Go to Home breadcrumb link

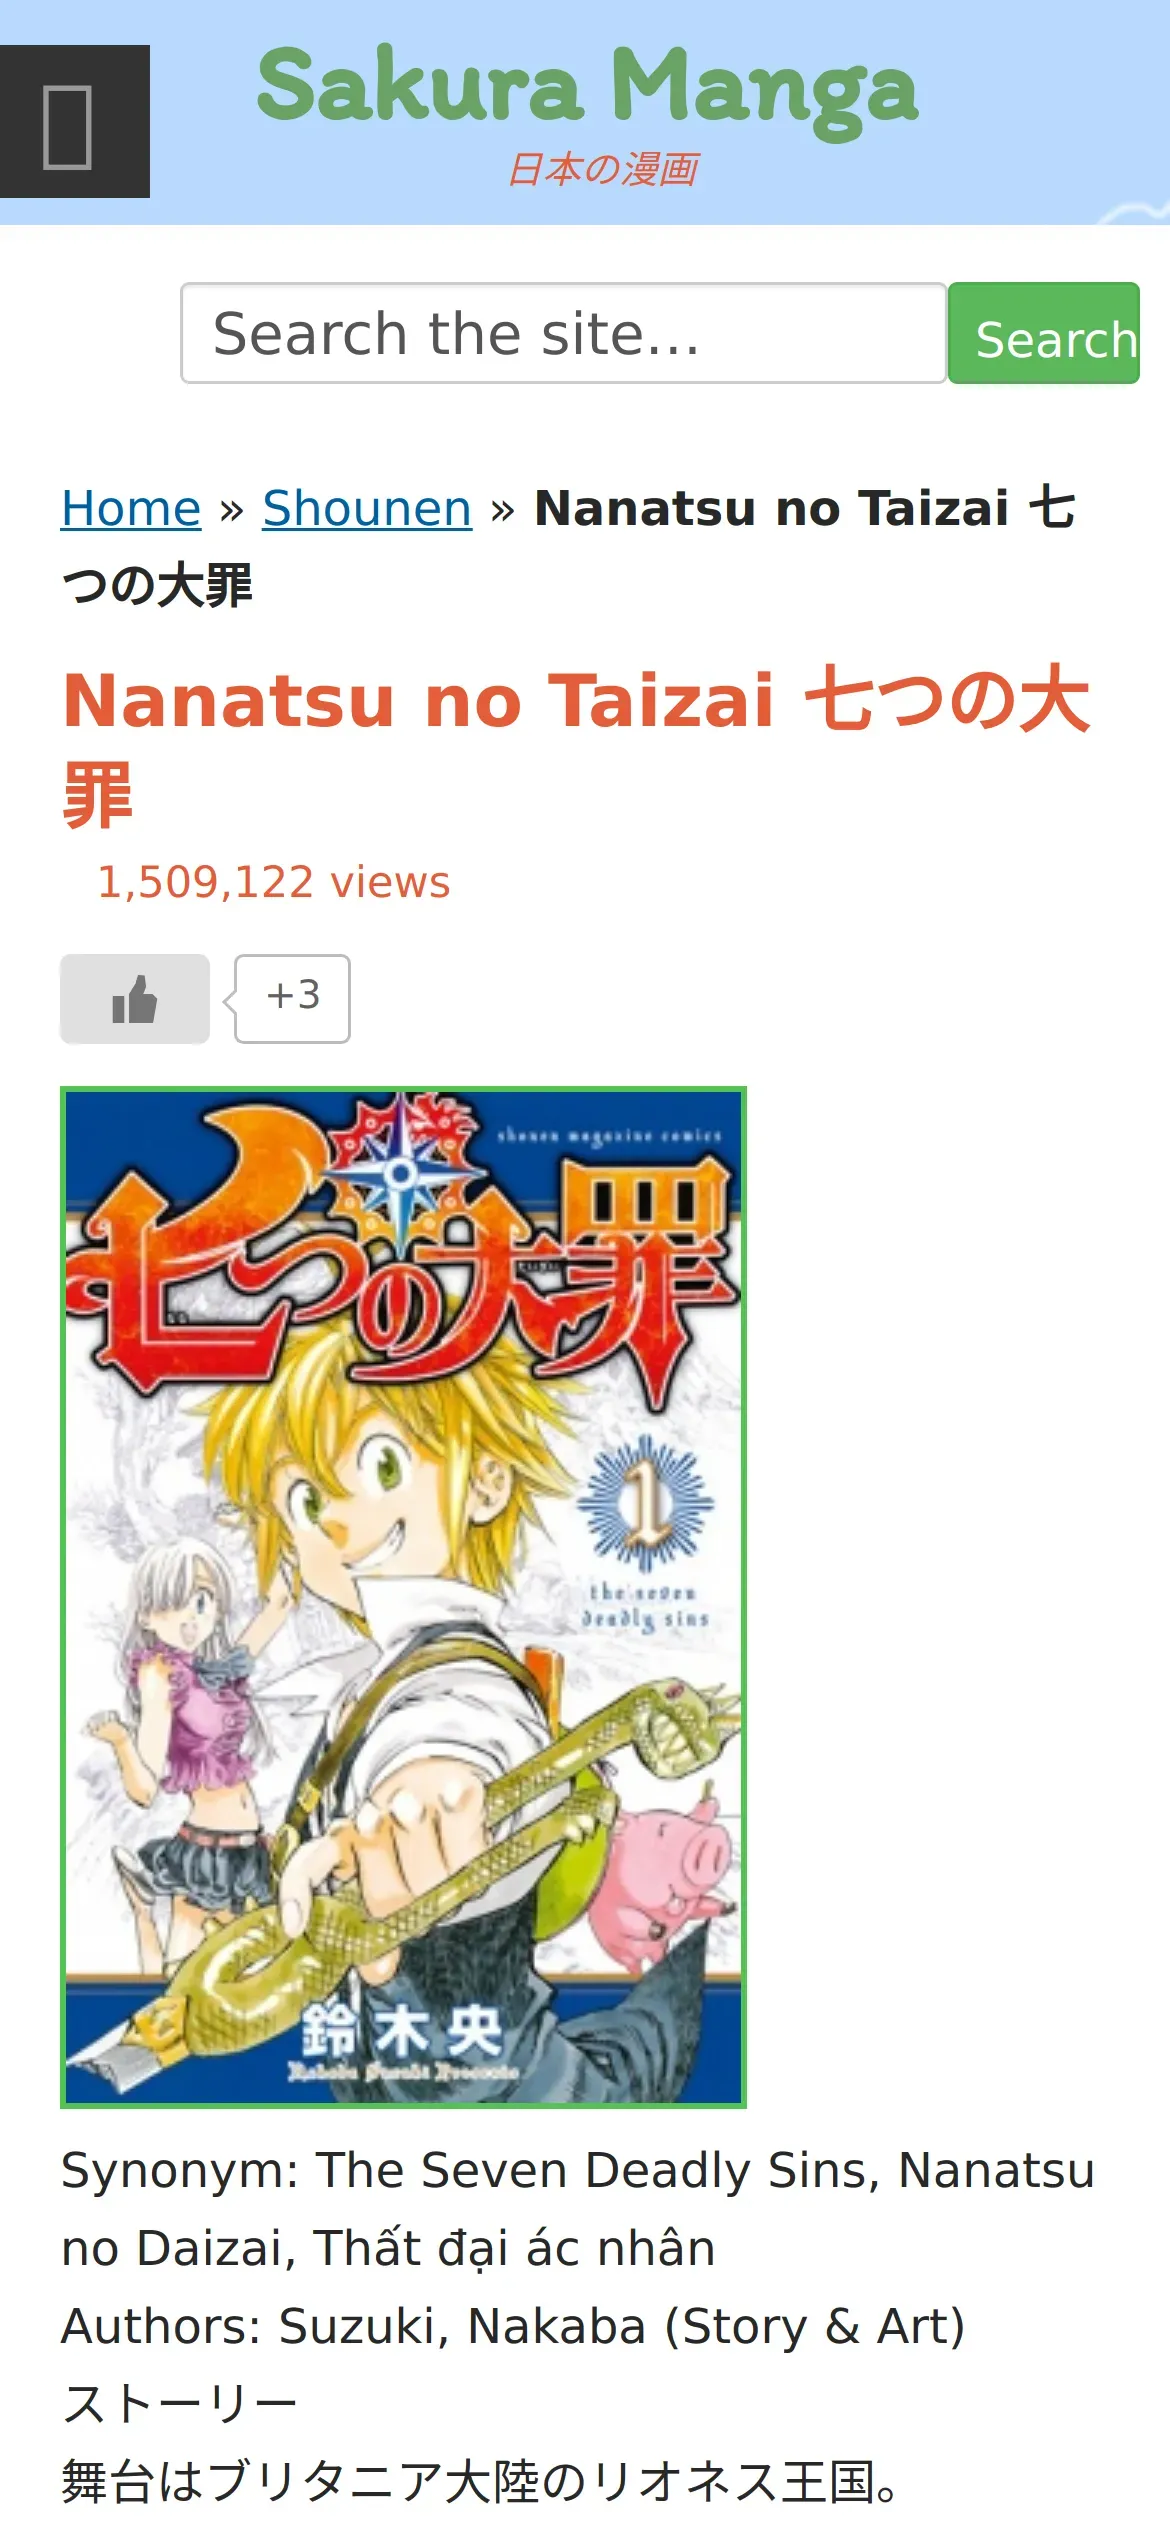click(x=131, y=508)
